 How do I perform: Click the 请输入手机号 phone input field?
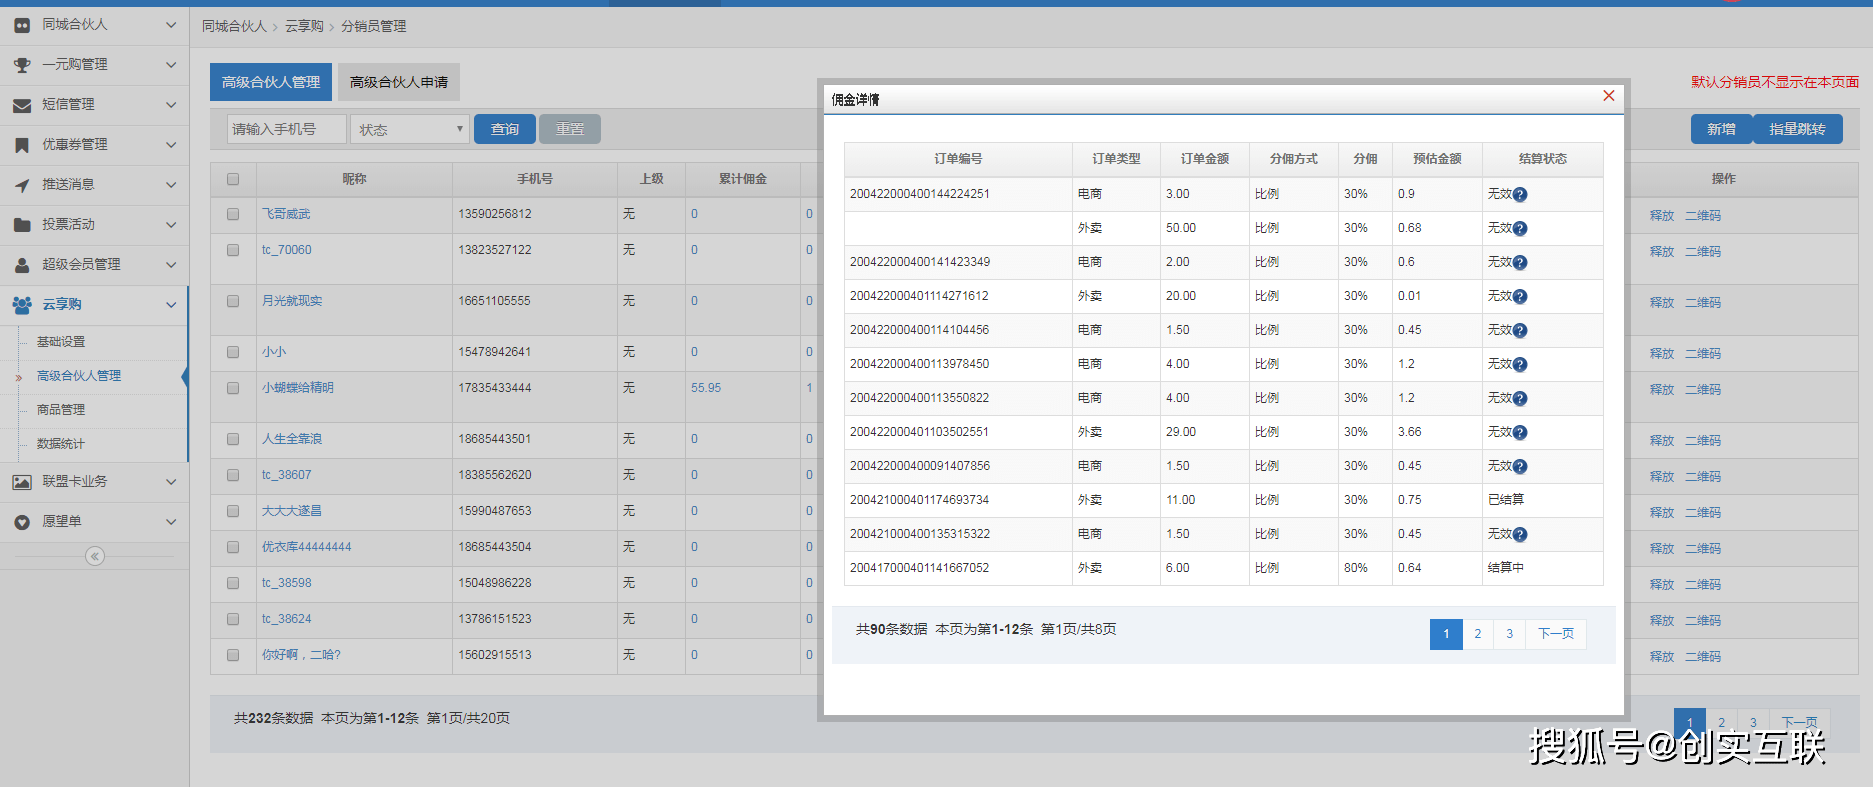point(287,129)
